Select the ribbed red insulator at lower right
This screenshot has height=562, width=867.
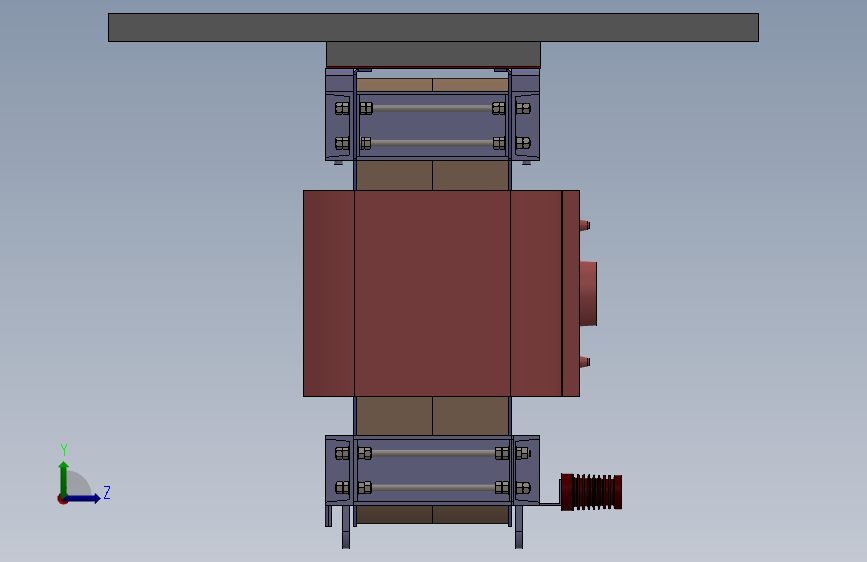coord(591,492)
